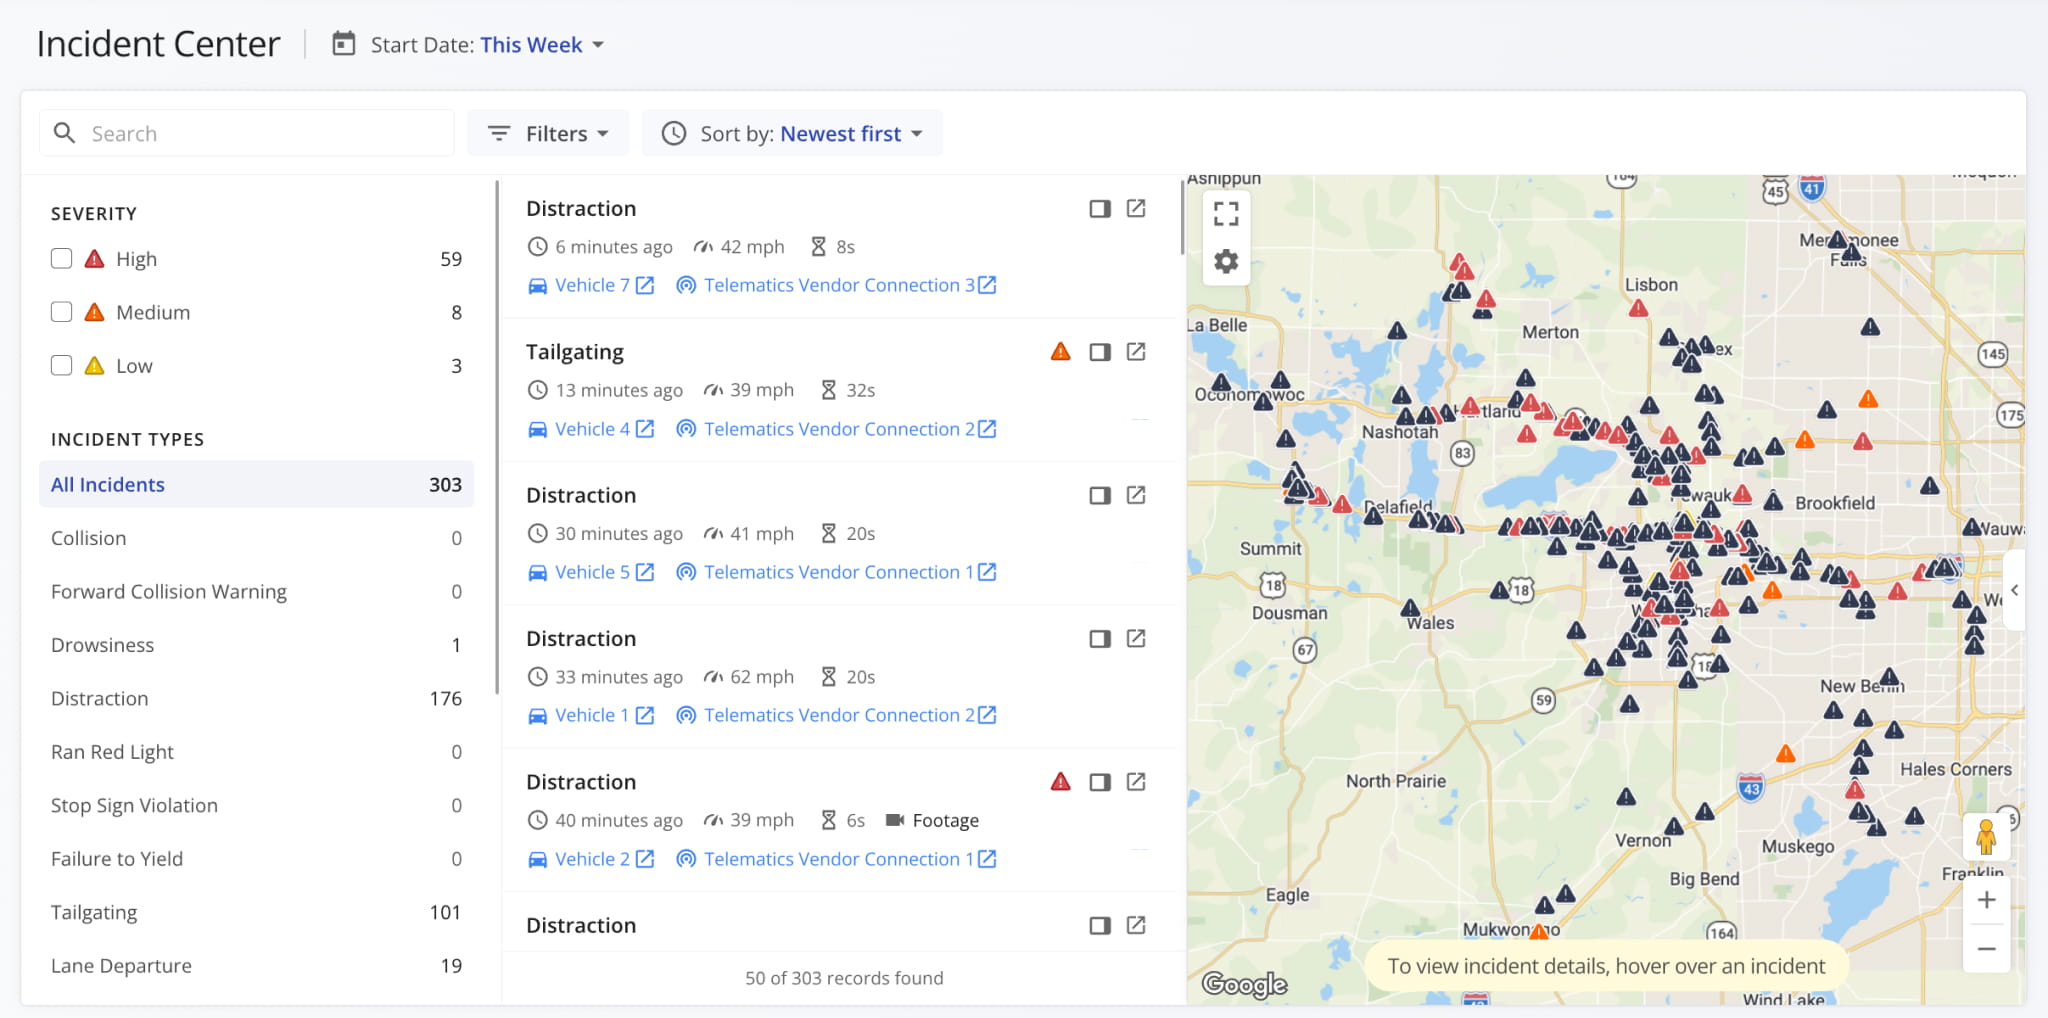
Task: Toggle the Low severity checkbox
Action: tap(62, 366)
